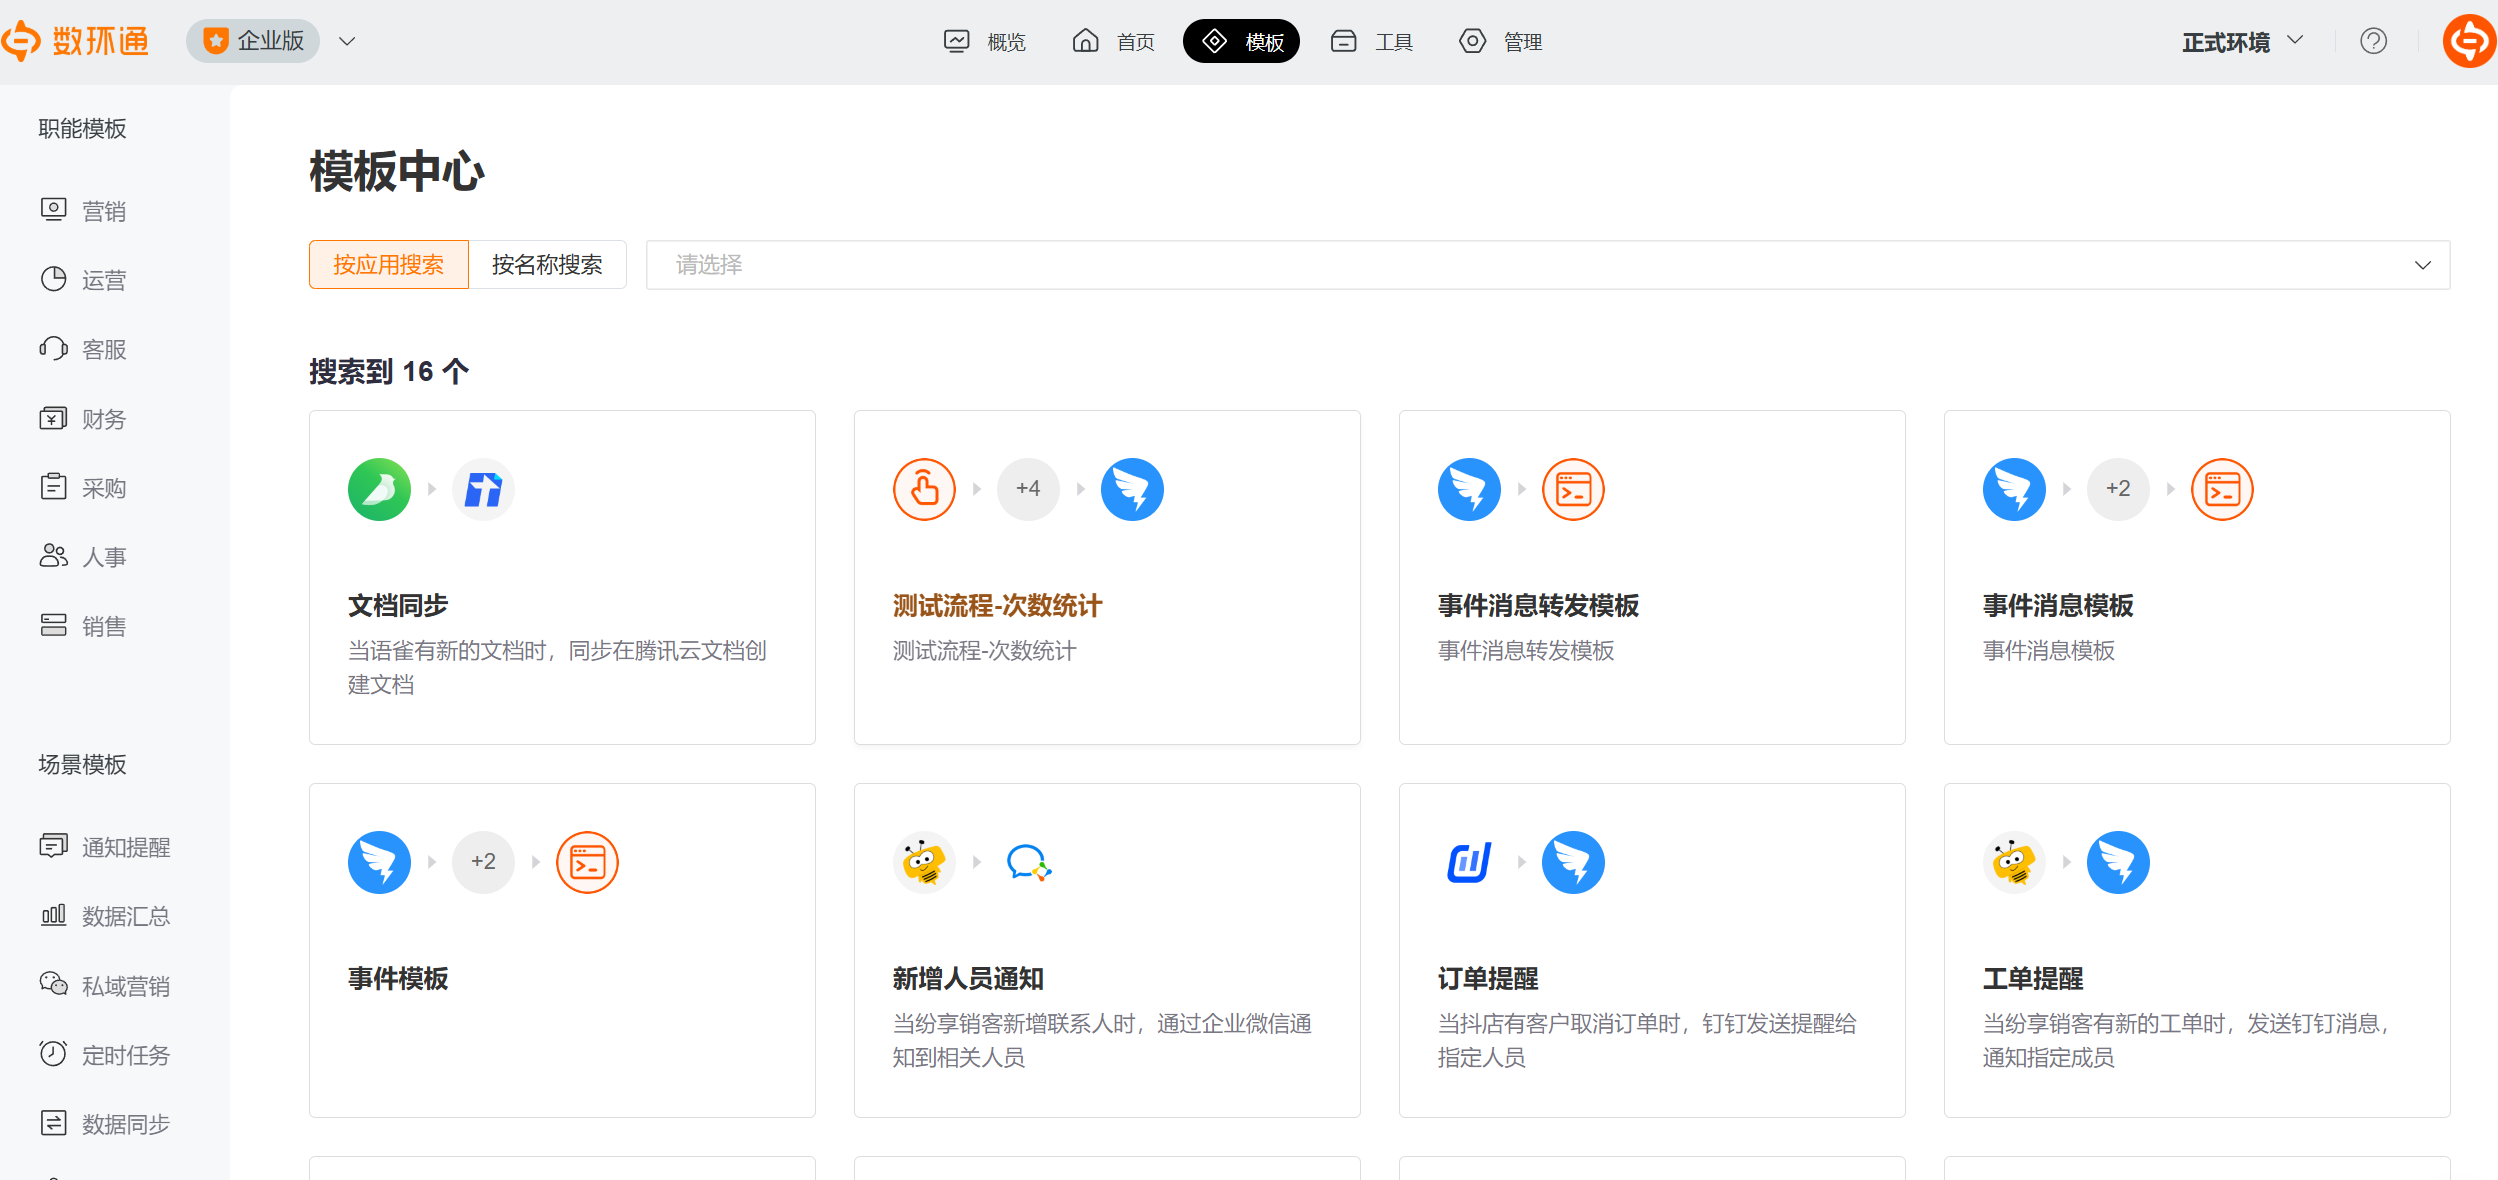Click the dropdown arrow of 请选择 field
Screen dimensions: 2498x1180
tap(2423, 265)
